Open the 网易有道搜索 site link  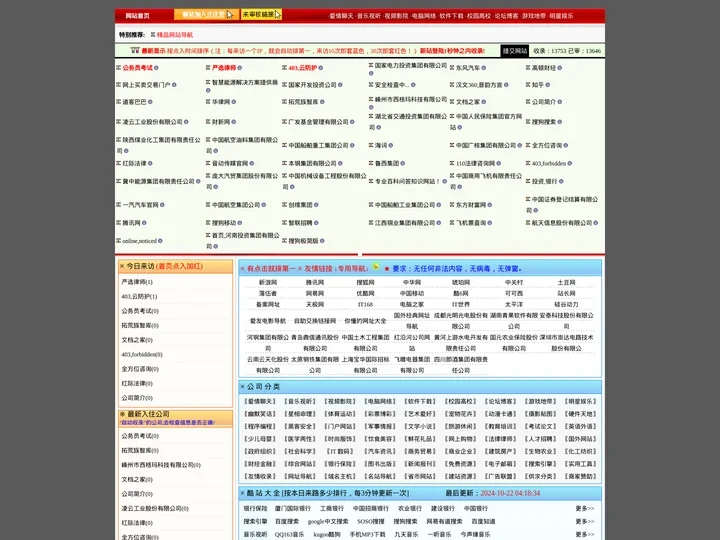pos(444,522)
